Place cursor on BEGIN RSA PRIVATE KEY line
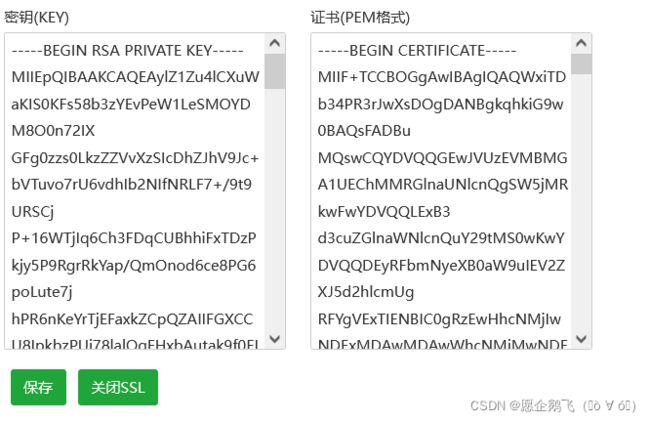 (127, 51)
